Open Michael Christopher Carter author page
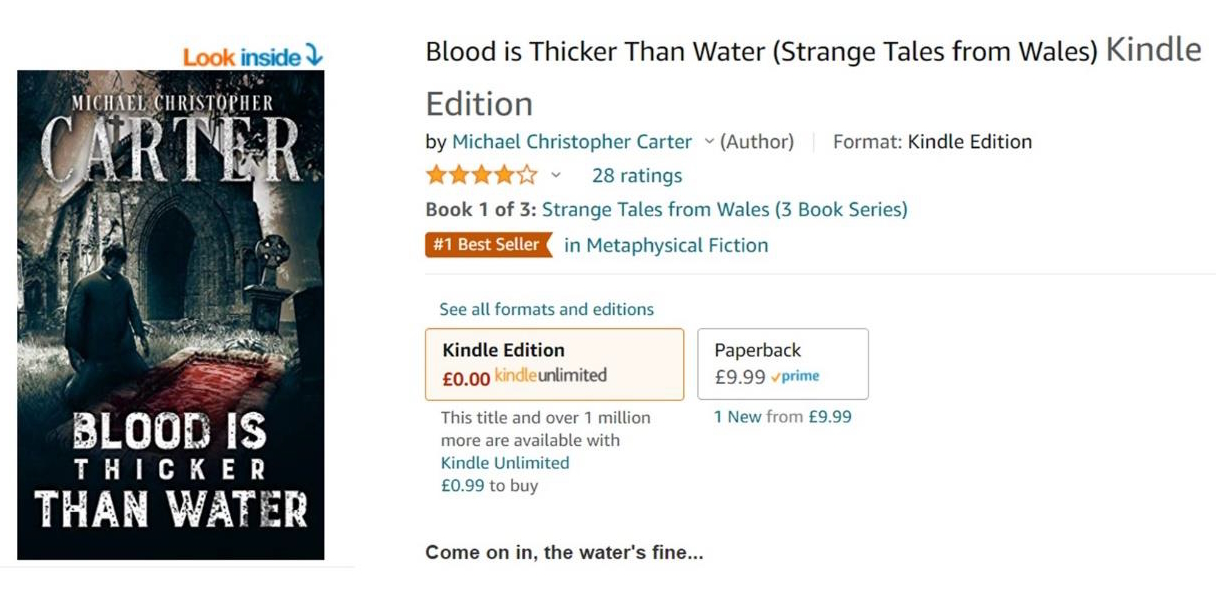 coord(572,142)
